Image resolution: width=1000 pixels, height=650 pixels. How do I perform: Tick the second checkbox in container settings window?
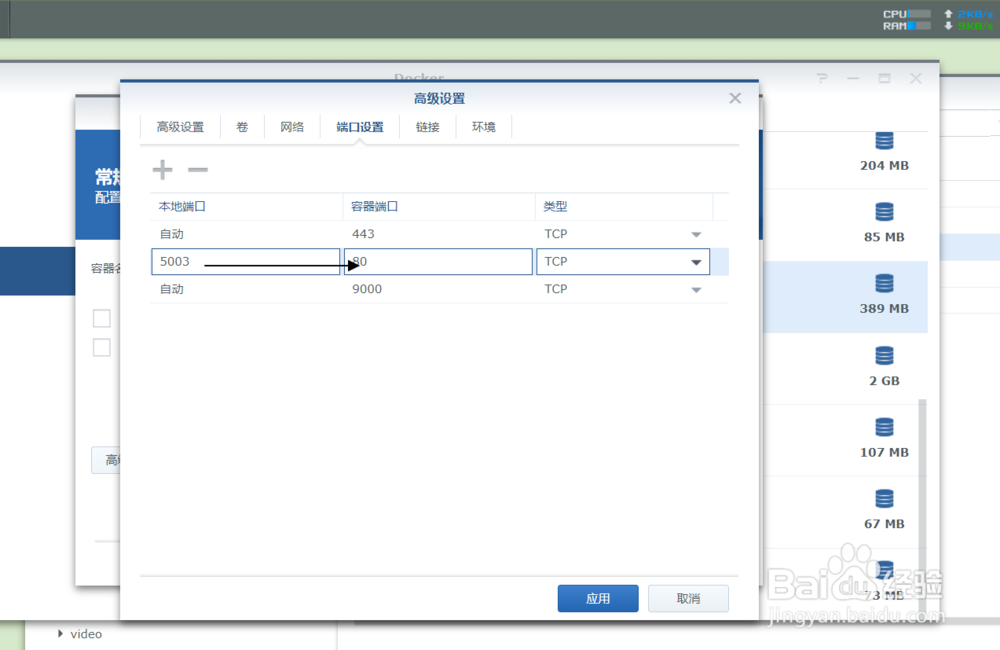tap(101, 348)
